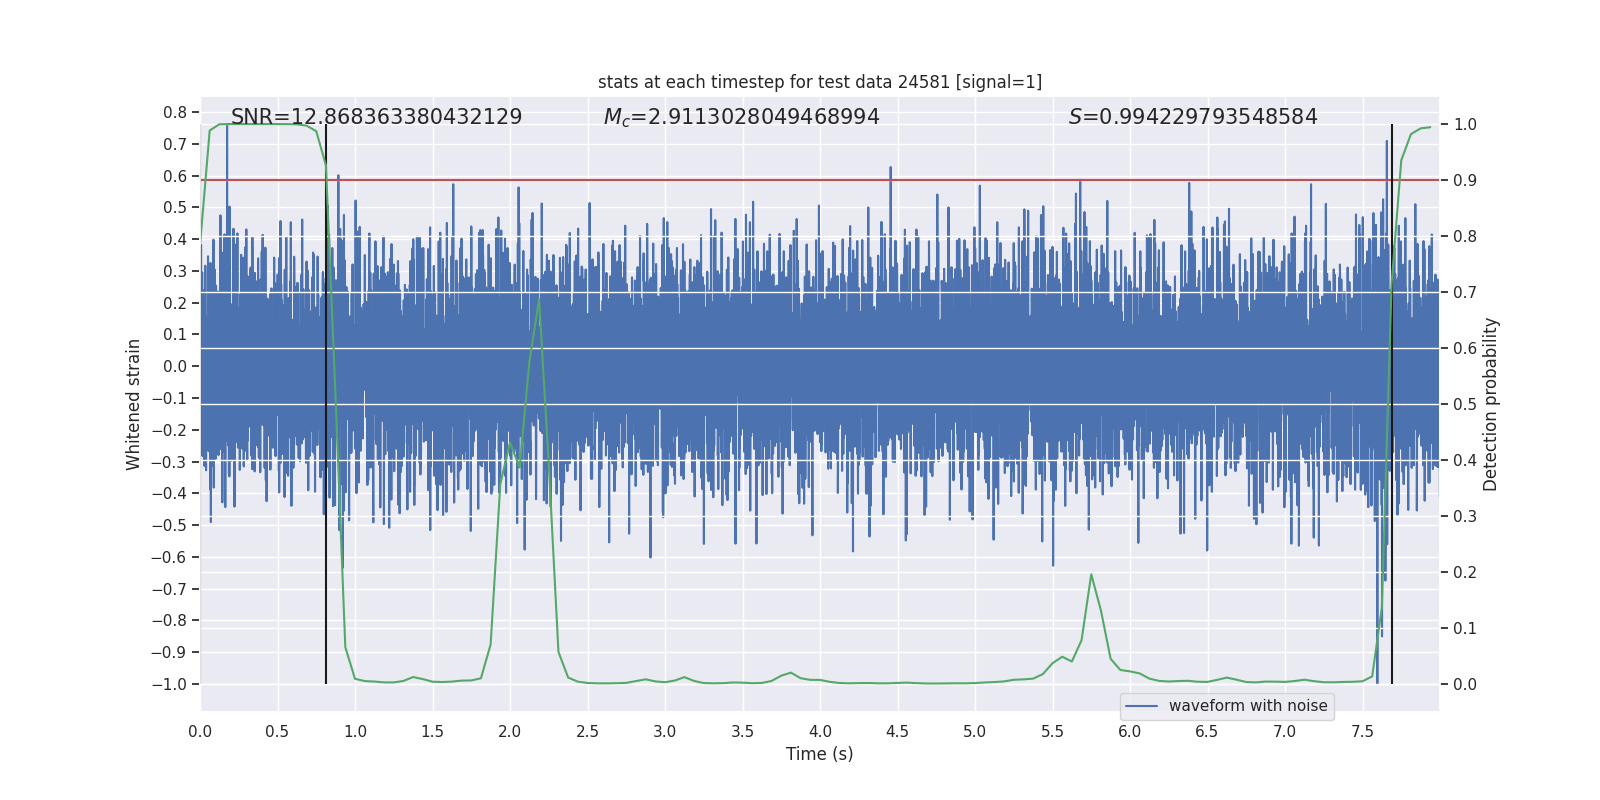Select the SNR value annotation text
The height and width of the screenshot is (800, 1600).
[x=376, y=117]
